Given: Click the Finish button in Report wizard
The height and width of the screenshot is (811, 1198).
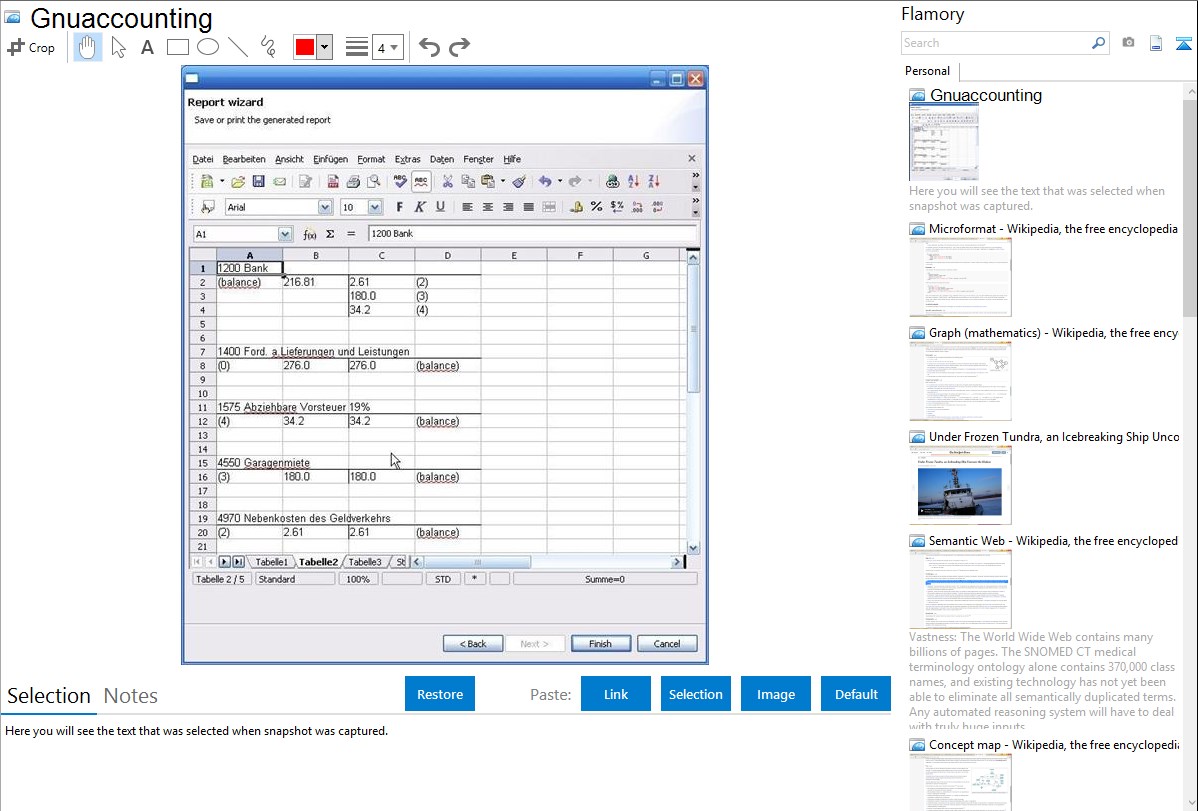Looking at the screenshot, I should pos(601,644).
